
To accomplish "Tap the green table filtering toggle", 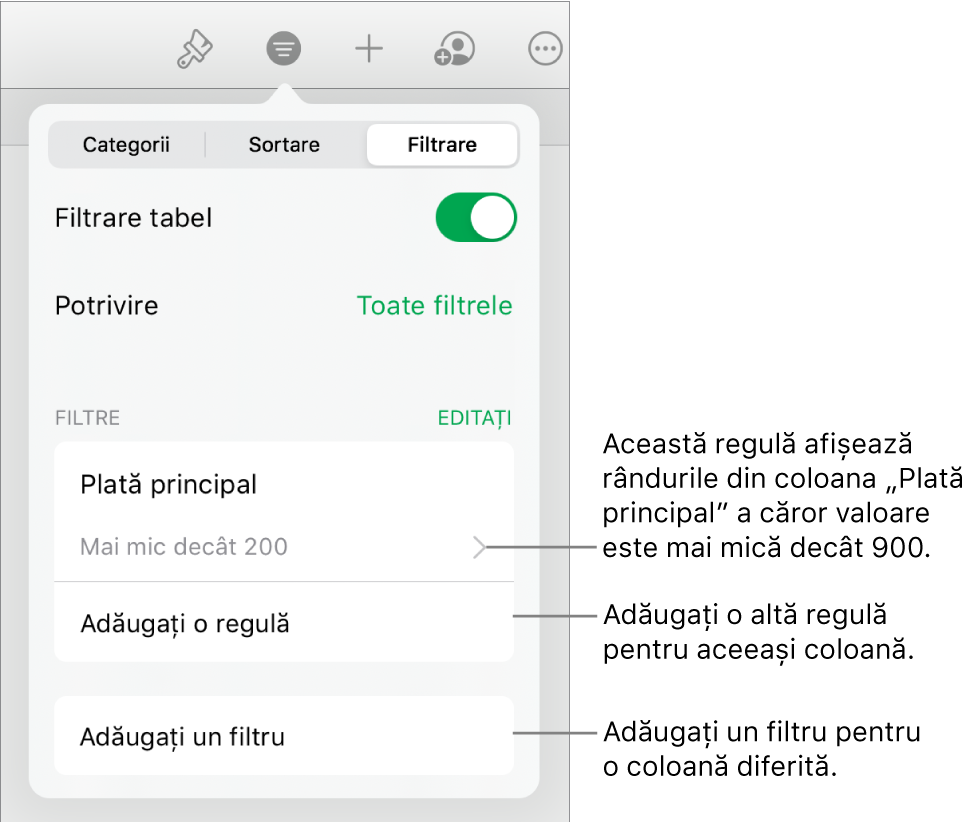I will pyautogui.click(x=475, y=217).
